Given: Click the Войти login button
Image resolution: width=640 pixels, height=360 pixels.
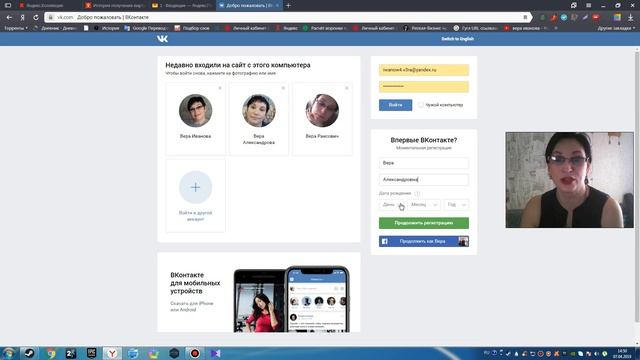Looking at the screenshot, I should (x=396, y=105).
